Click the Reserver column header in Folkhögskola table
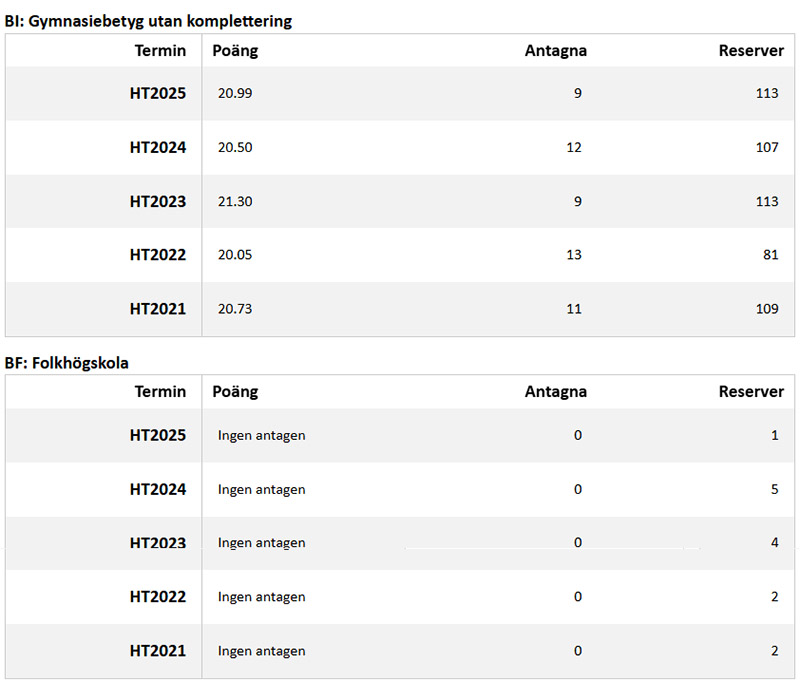This screenshot has width=800, height=681. [751, 391]
